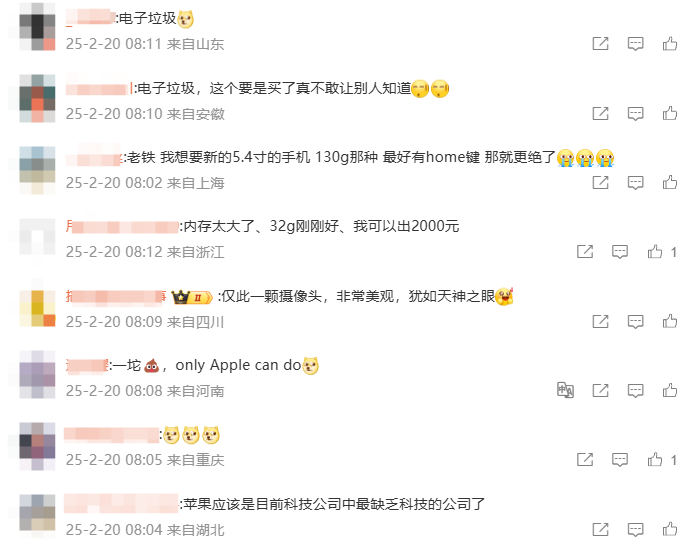Open avatar of the 河南 commenter

click(x=37, y=374)
